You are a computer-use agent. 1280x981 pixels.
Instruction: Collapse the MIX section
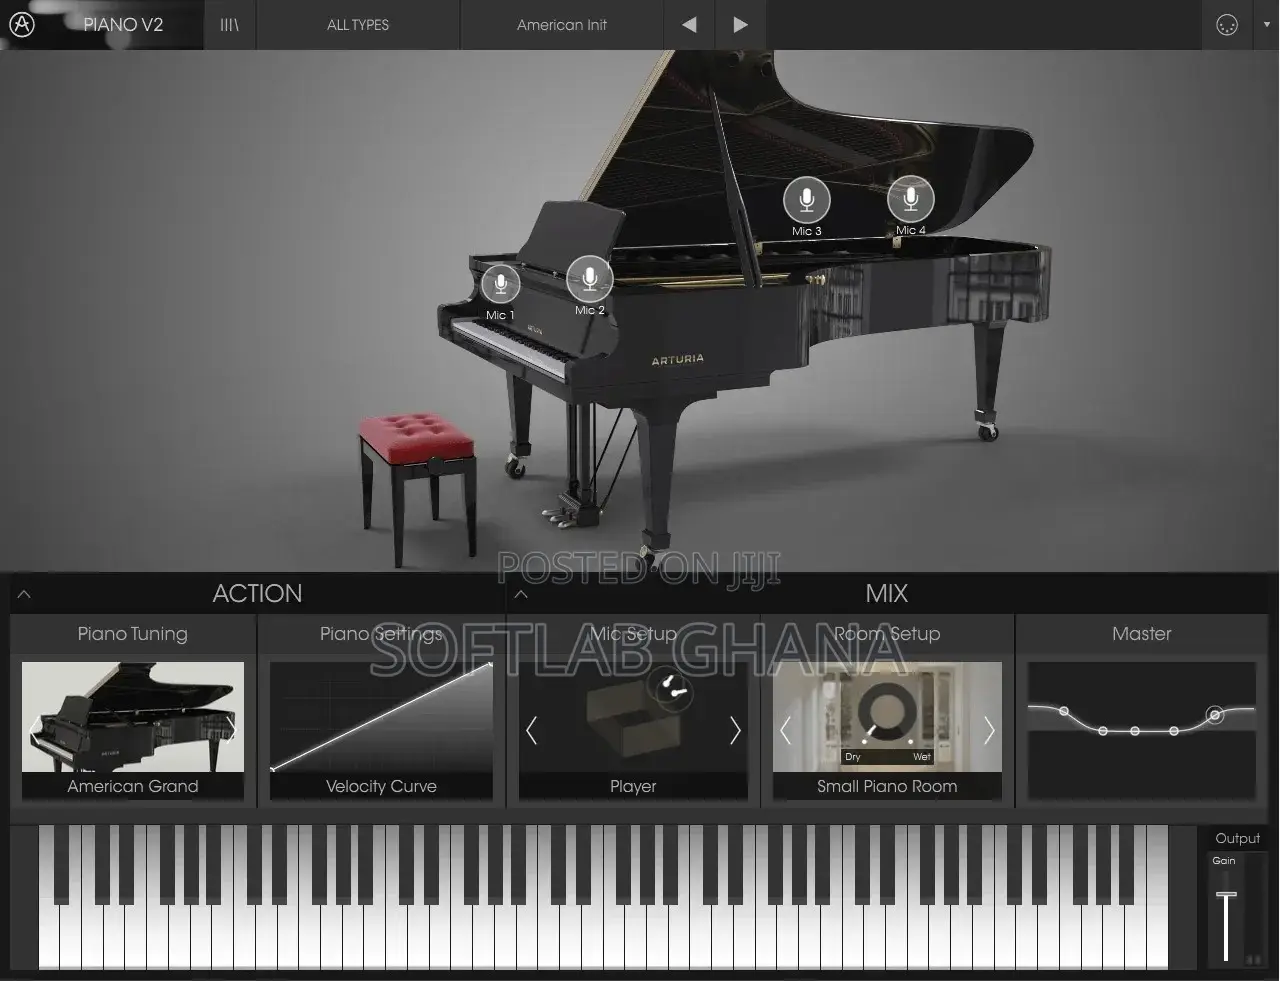coord(521,594)
